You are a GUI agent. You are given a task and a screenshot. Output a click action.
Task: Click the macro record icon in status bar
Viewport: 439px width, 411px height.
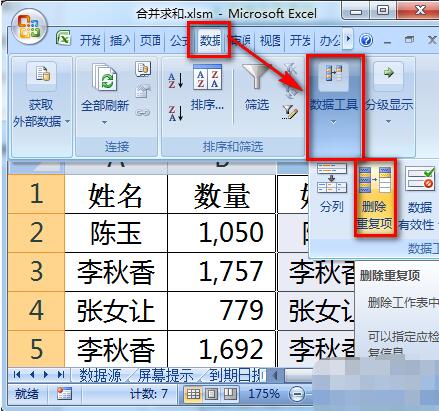(64, 394)
